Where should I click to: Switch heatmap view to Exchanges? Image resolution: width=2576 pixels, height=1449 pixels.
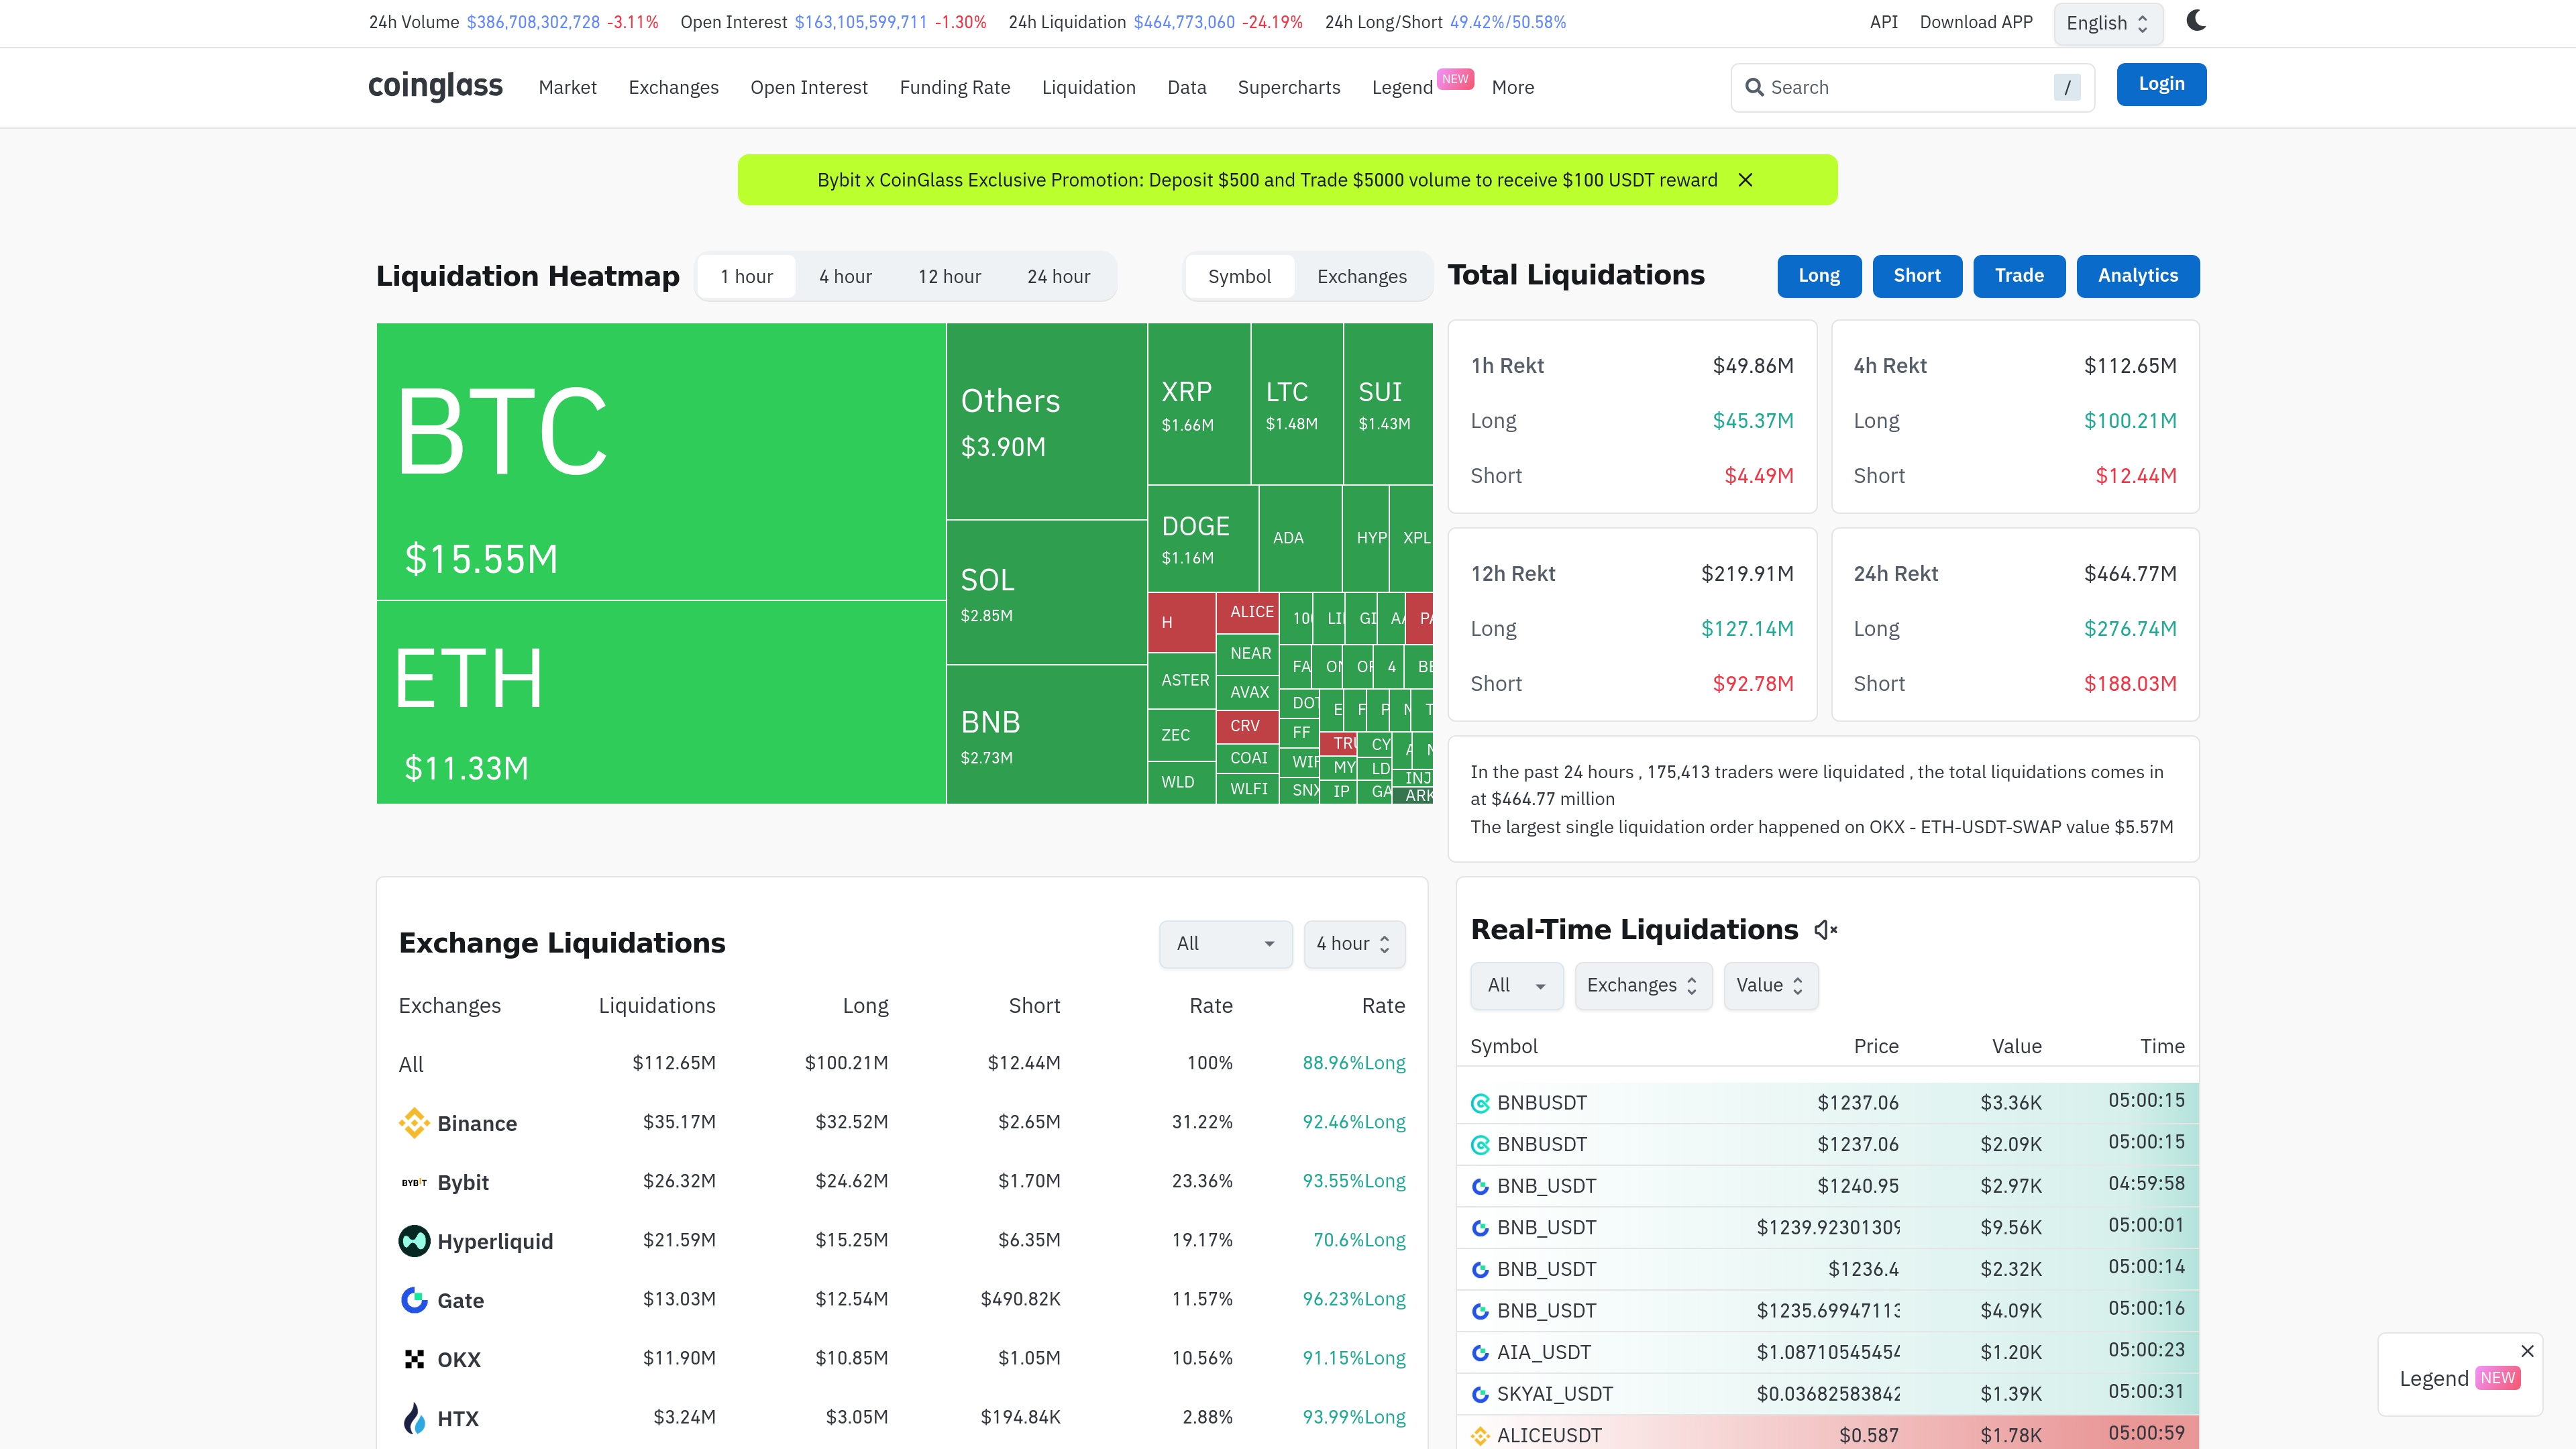click(1361, 277)
